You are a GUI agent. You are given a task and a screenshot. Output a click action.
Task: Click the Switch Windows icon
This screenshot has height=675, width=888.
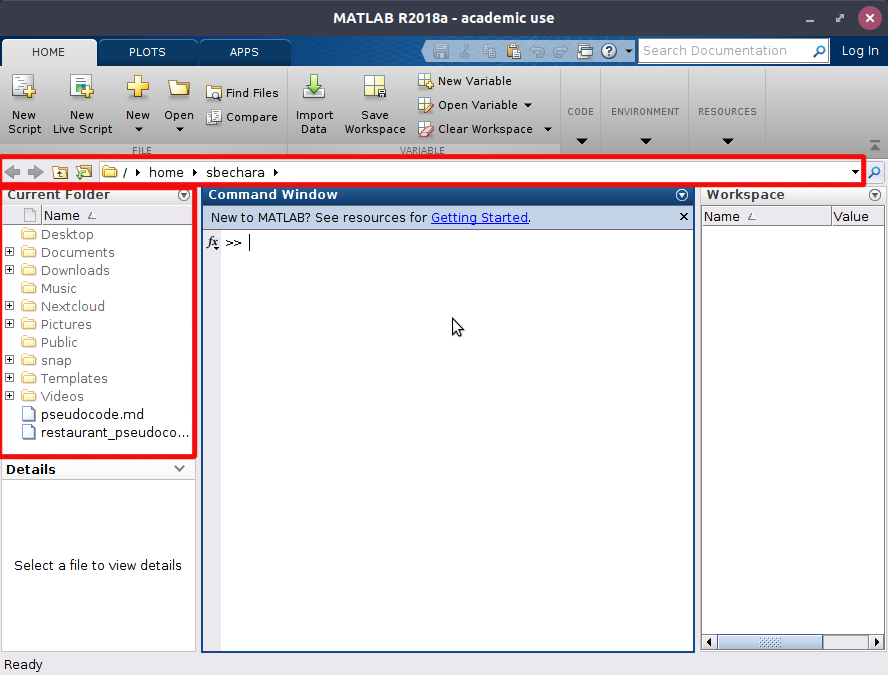[x=585, y=52]
